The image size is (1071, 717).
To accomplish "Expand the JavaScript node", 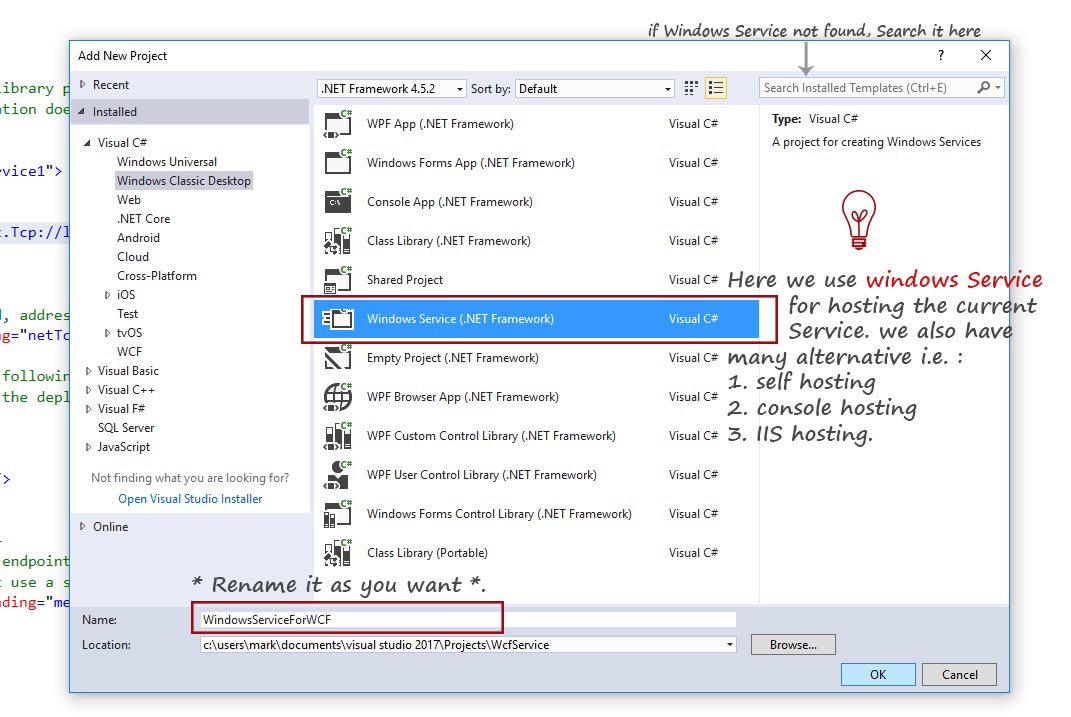I will coord(88,447).
